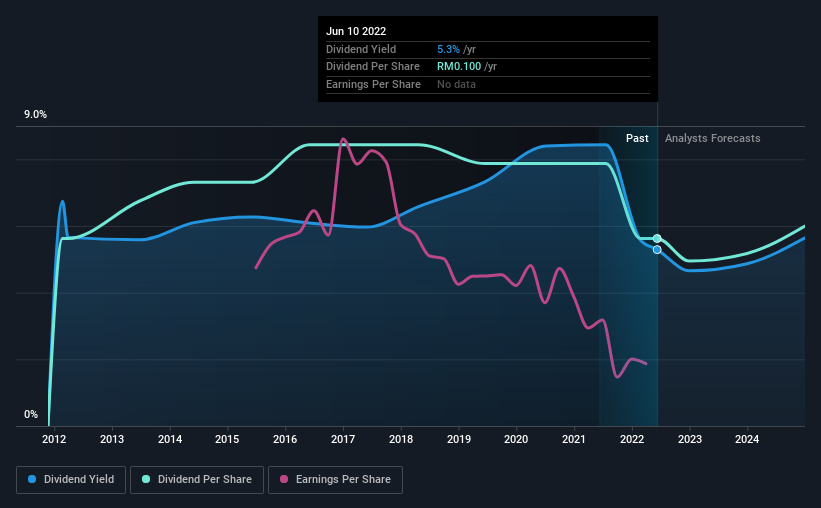Click the 2020 year axis label
This screenshot has width=821, height=508.
[x=516, y=439]
